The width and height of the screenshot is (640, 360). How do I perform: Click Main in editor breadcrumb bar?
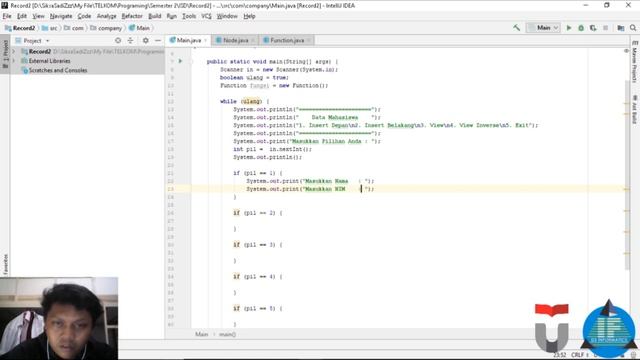(201, 334)
